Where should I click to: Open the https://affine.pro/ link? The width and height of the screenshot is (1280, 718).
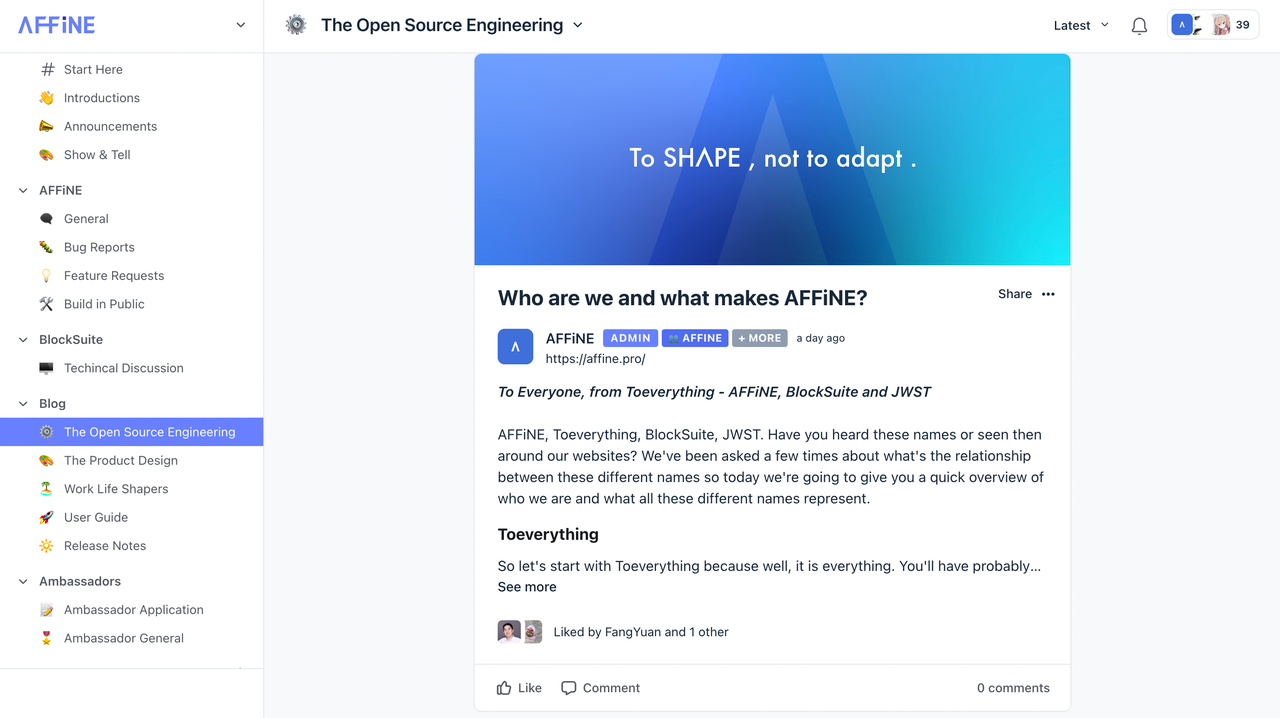click(595, 359)
